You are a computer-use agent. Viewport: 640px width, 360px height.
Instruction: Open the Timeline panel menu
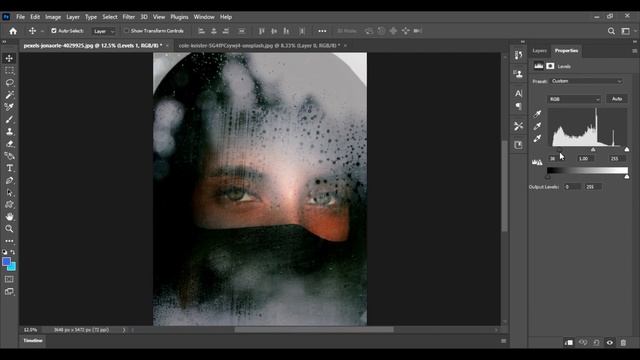(504, 341)
